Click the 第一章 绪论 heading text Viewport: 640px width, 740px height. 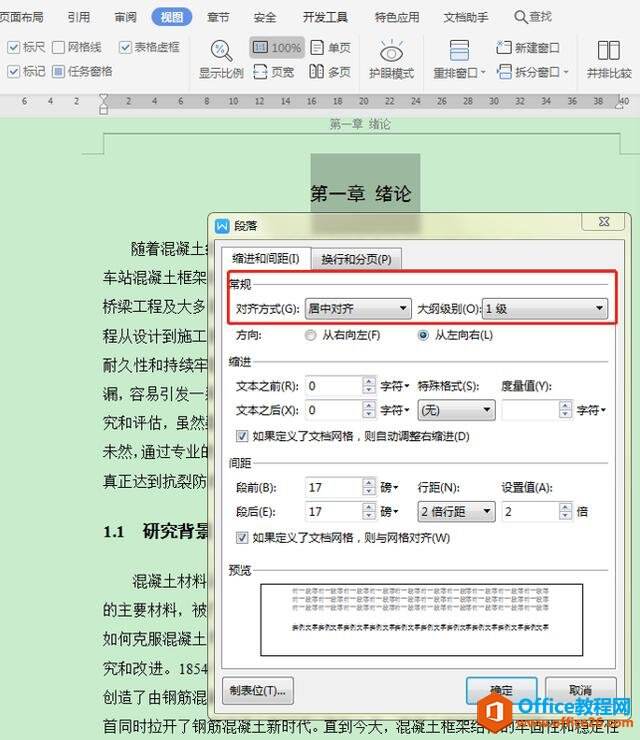tap(361, 194)
